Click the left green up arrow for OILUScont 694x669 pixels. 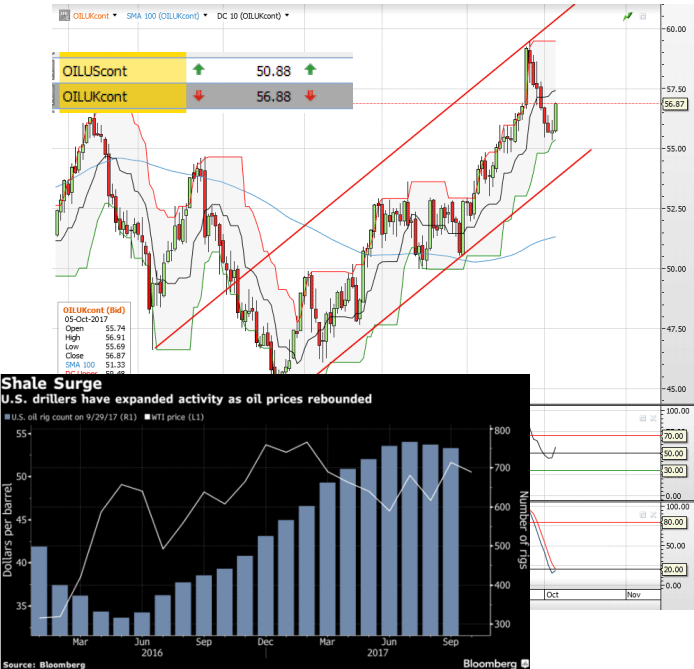coord(199,69)
